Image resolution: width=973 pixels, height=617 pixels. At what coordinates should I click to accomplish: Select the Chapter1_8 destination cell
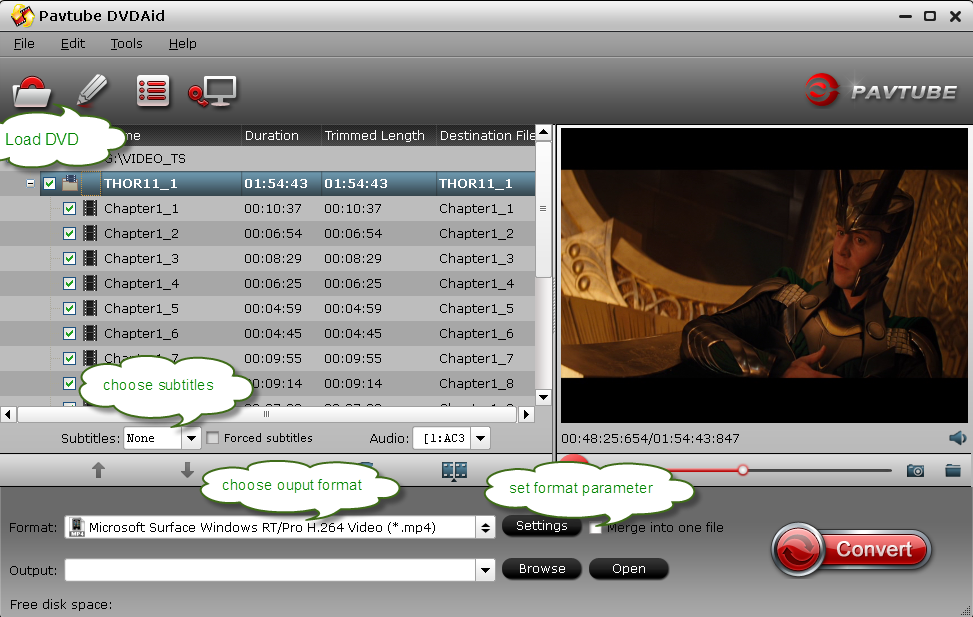[x=477, y=384]
